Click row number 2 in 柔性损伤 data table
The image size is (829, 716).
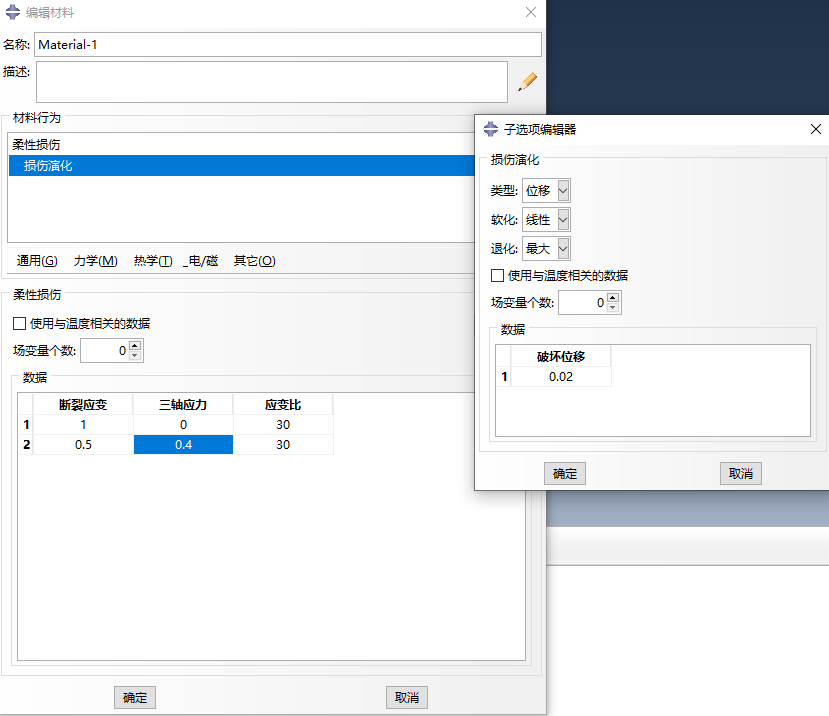tap(26, 445)
